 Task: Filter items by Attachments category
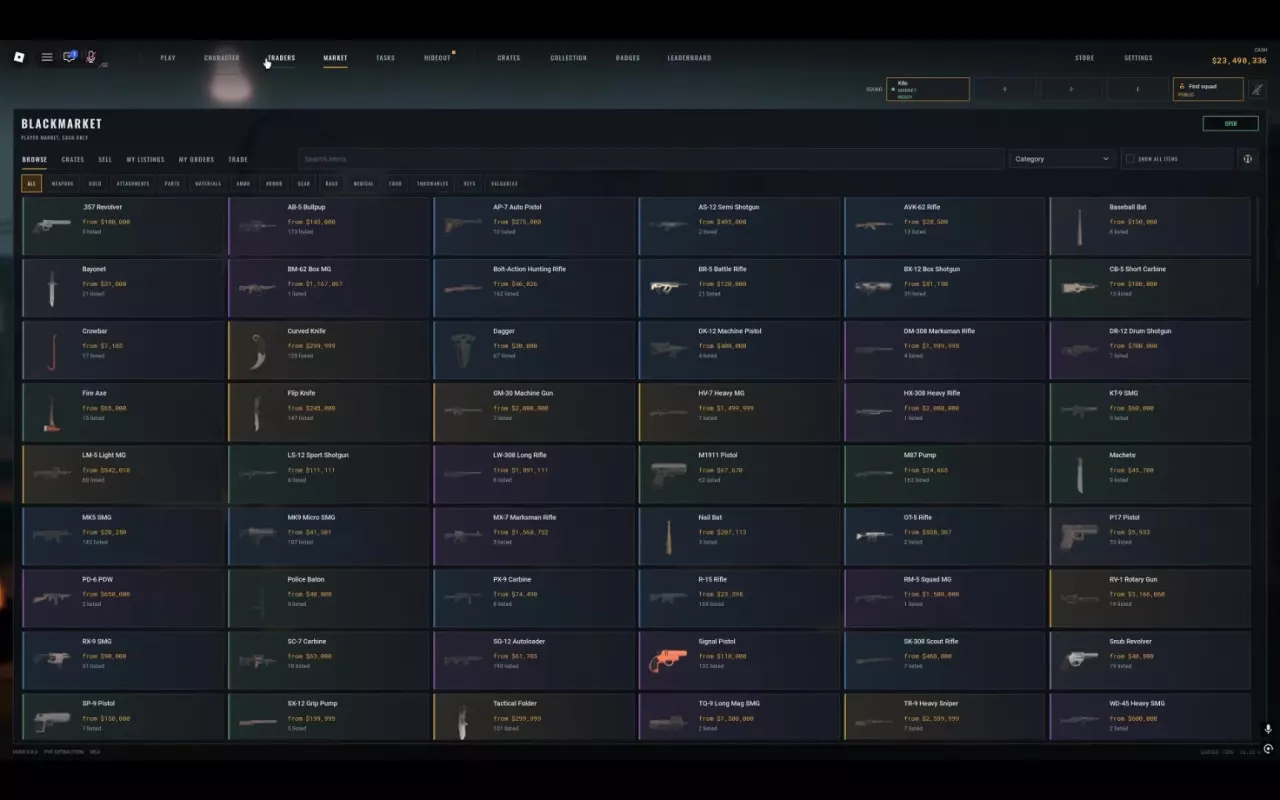pos(133,184)
